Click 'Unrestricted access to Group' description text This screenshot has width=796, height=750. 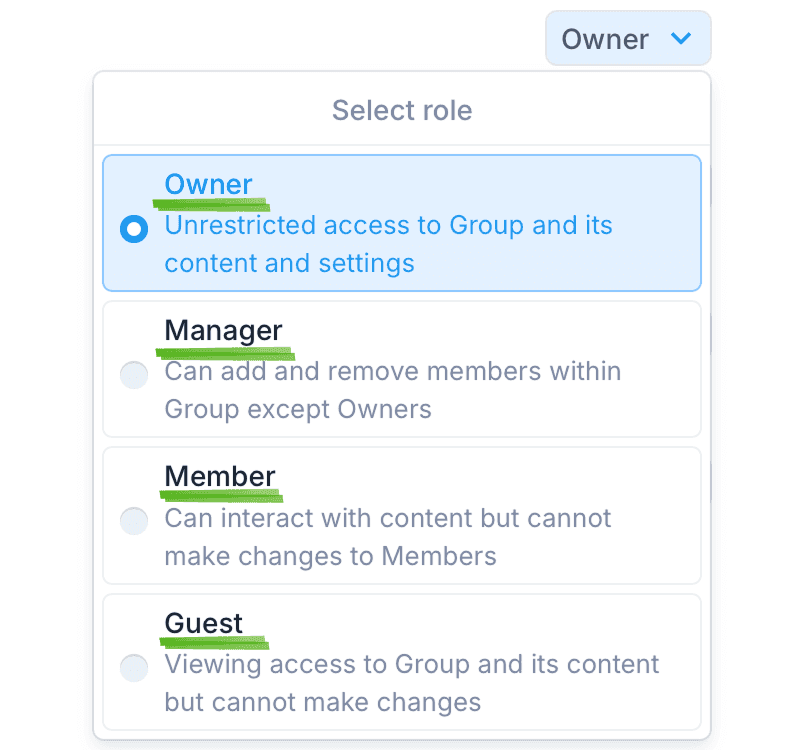tap(388, 225)
